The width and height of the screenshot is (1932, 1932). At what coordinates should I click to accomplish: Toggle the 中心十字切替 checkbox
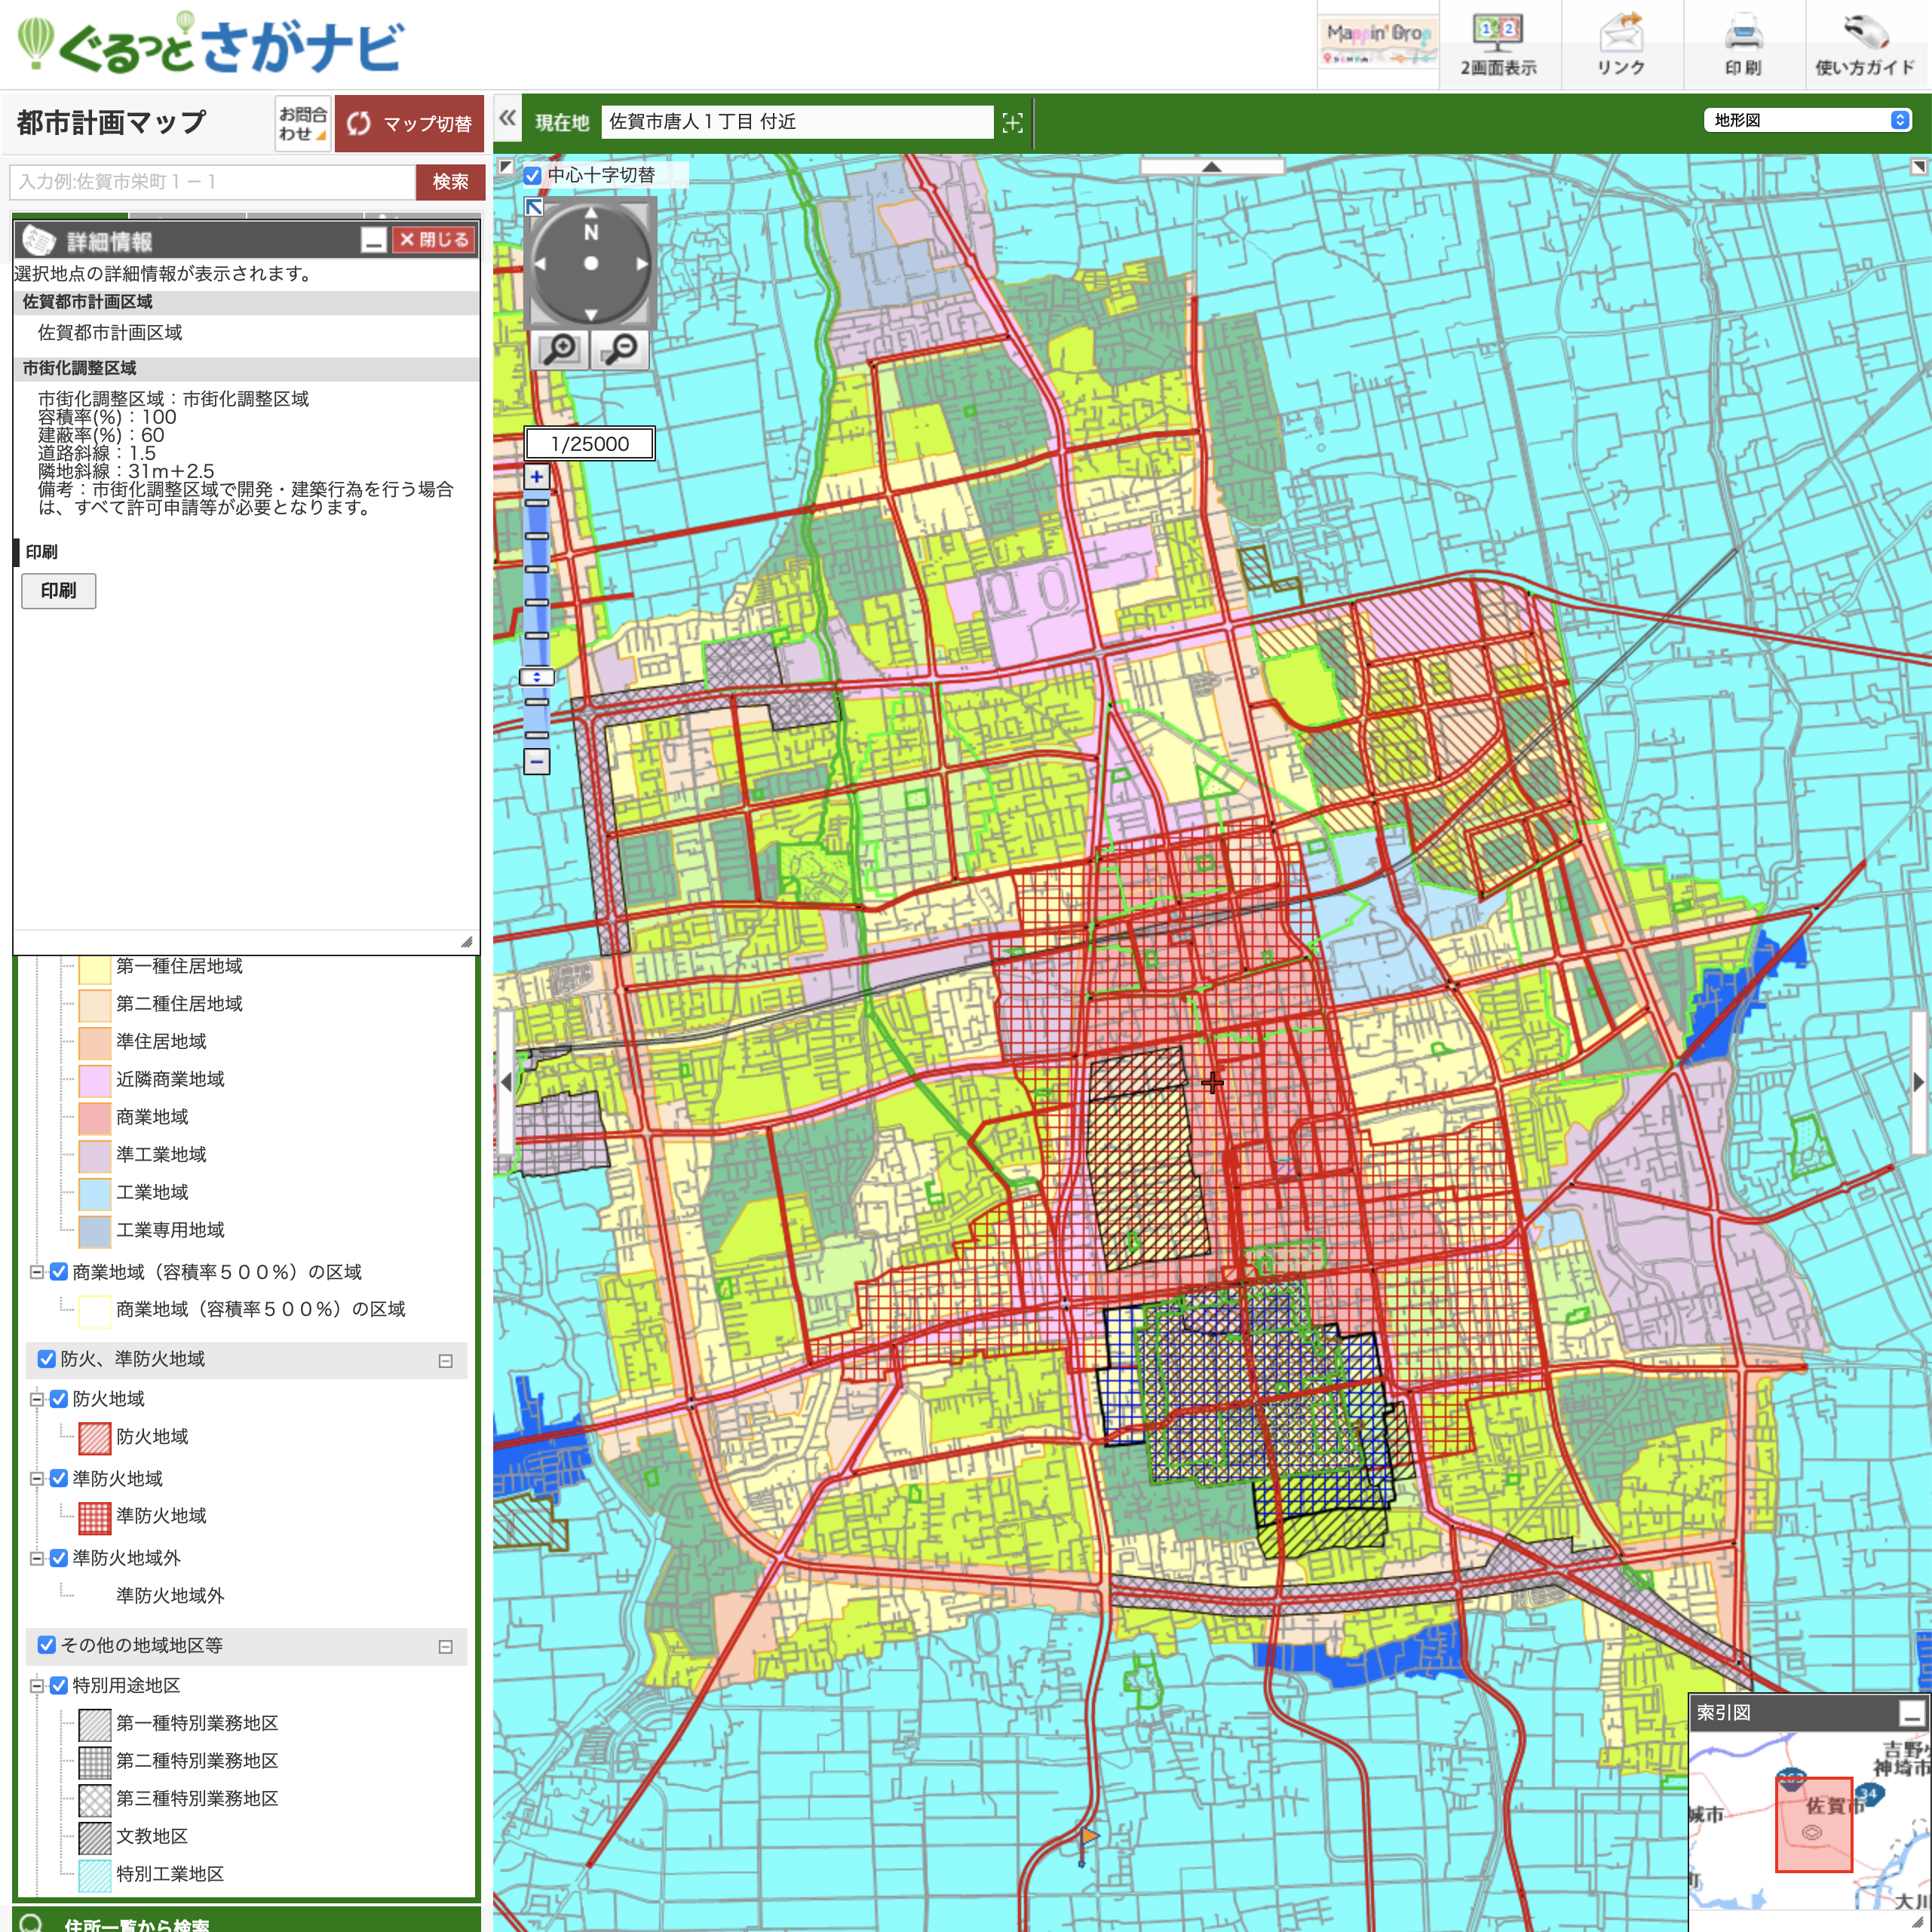(533, 176)
